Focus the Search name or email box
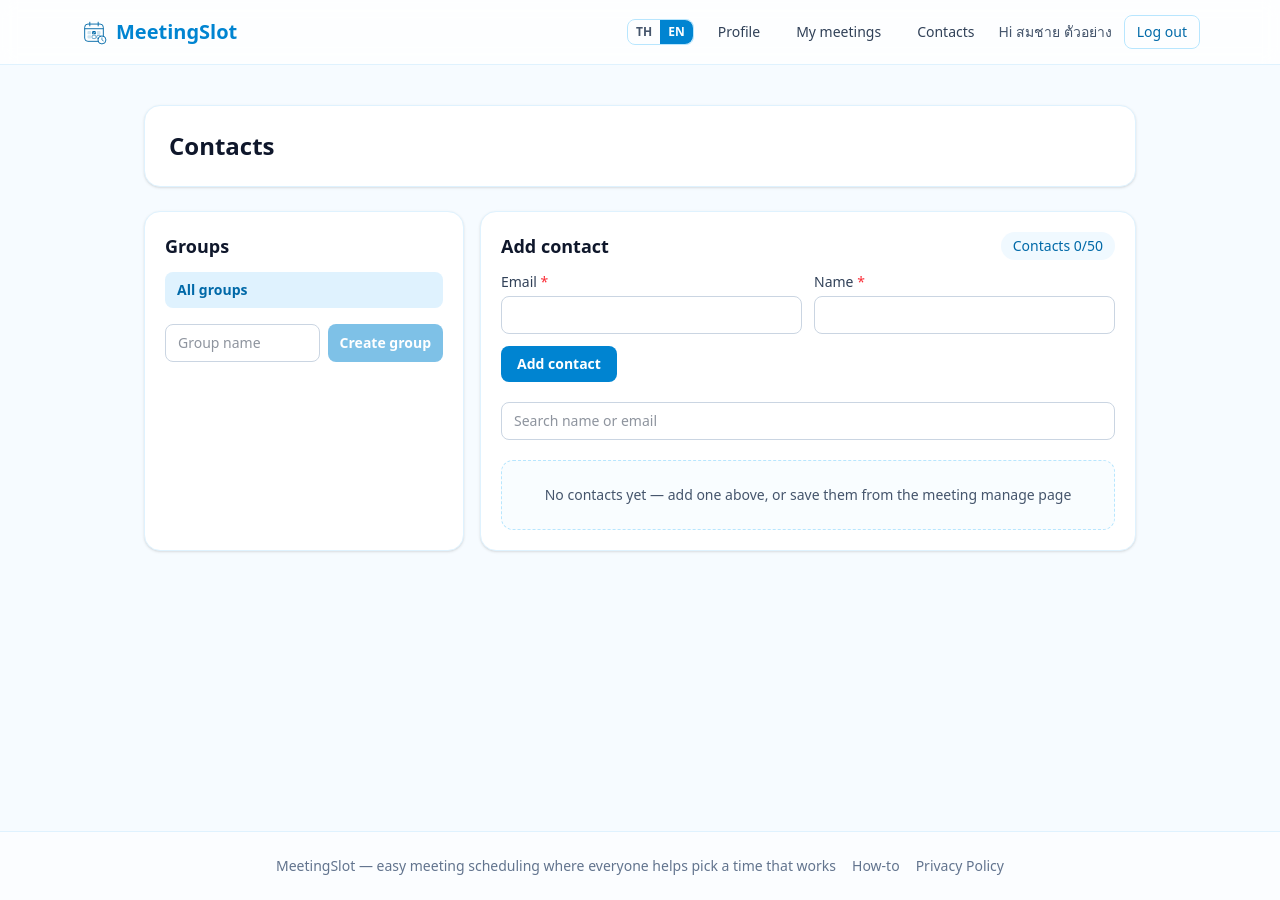 pos(808,421)
